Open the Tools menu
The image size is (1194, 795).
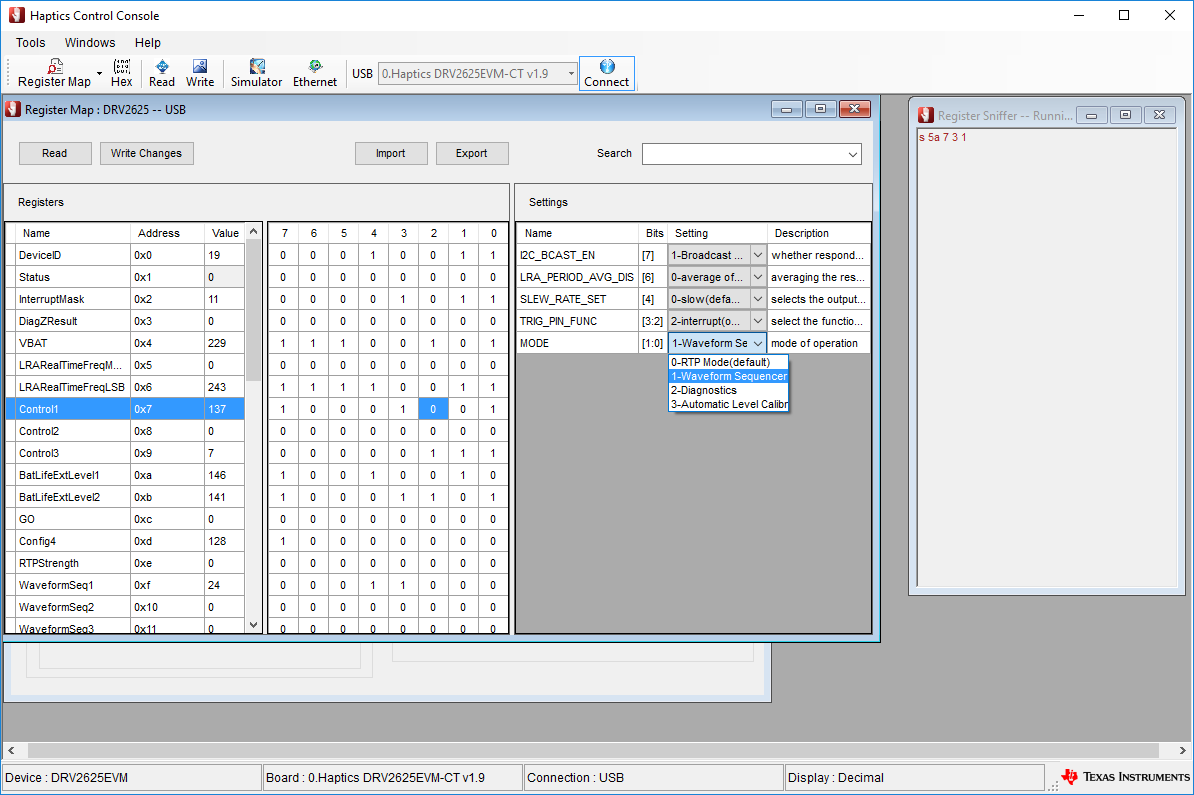[30, 43]
